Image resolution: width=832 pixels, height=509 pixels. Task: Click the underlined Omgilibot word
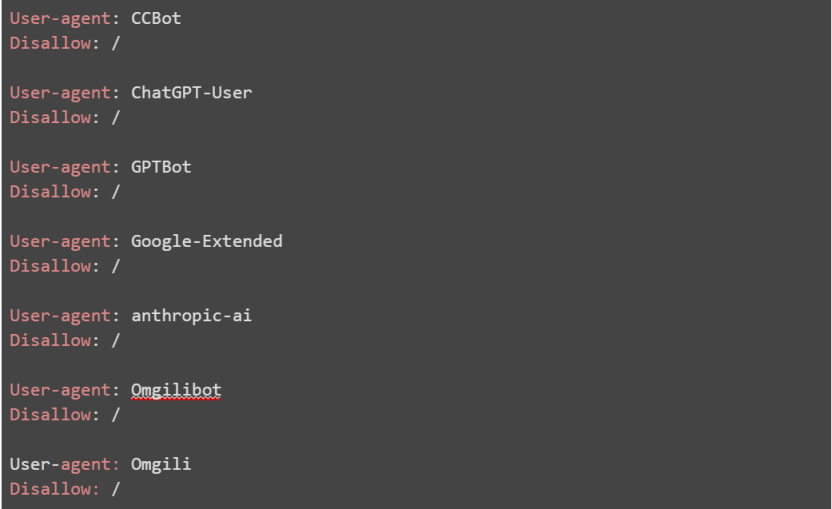[x=176, y=390]
